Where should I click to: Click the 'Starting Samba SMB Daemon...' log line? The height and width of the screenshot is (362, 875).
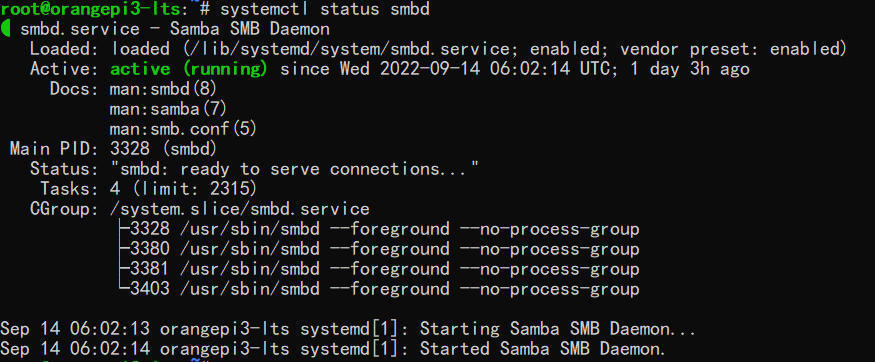coord(348,330)
